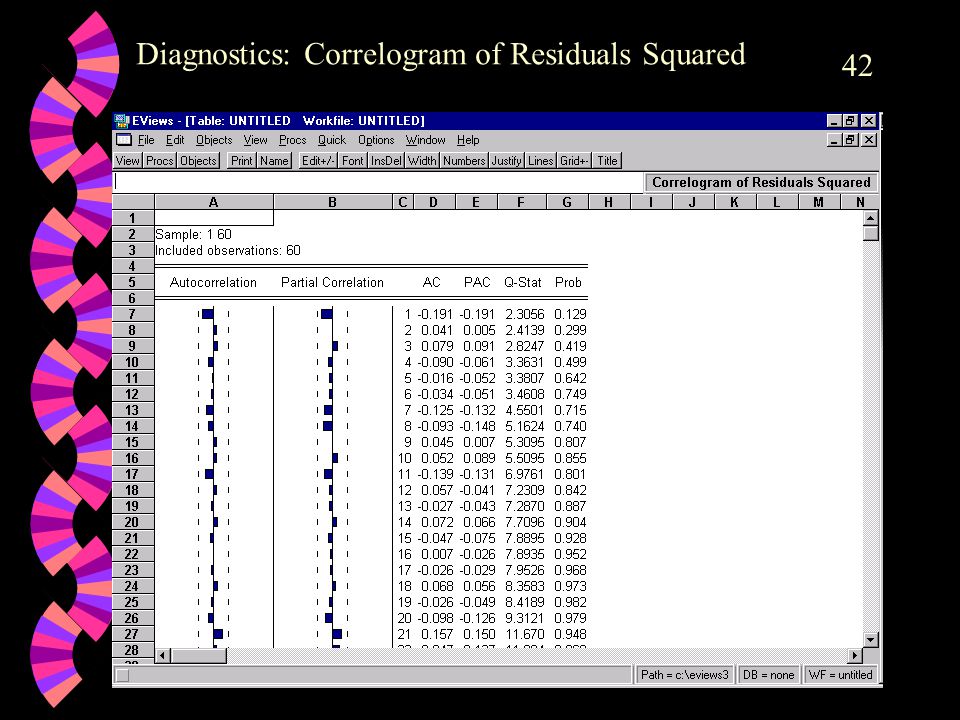Click the 'DB = none' status entry
The height and width of the screenshot is (720, 960).
coord(768,675)
